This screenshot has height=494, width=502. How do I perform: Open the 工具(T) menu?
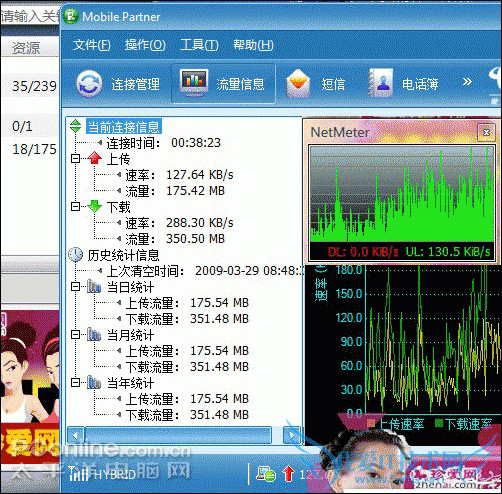point(199,45)
